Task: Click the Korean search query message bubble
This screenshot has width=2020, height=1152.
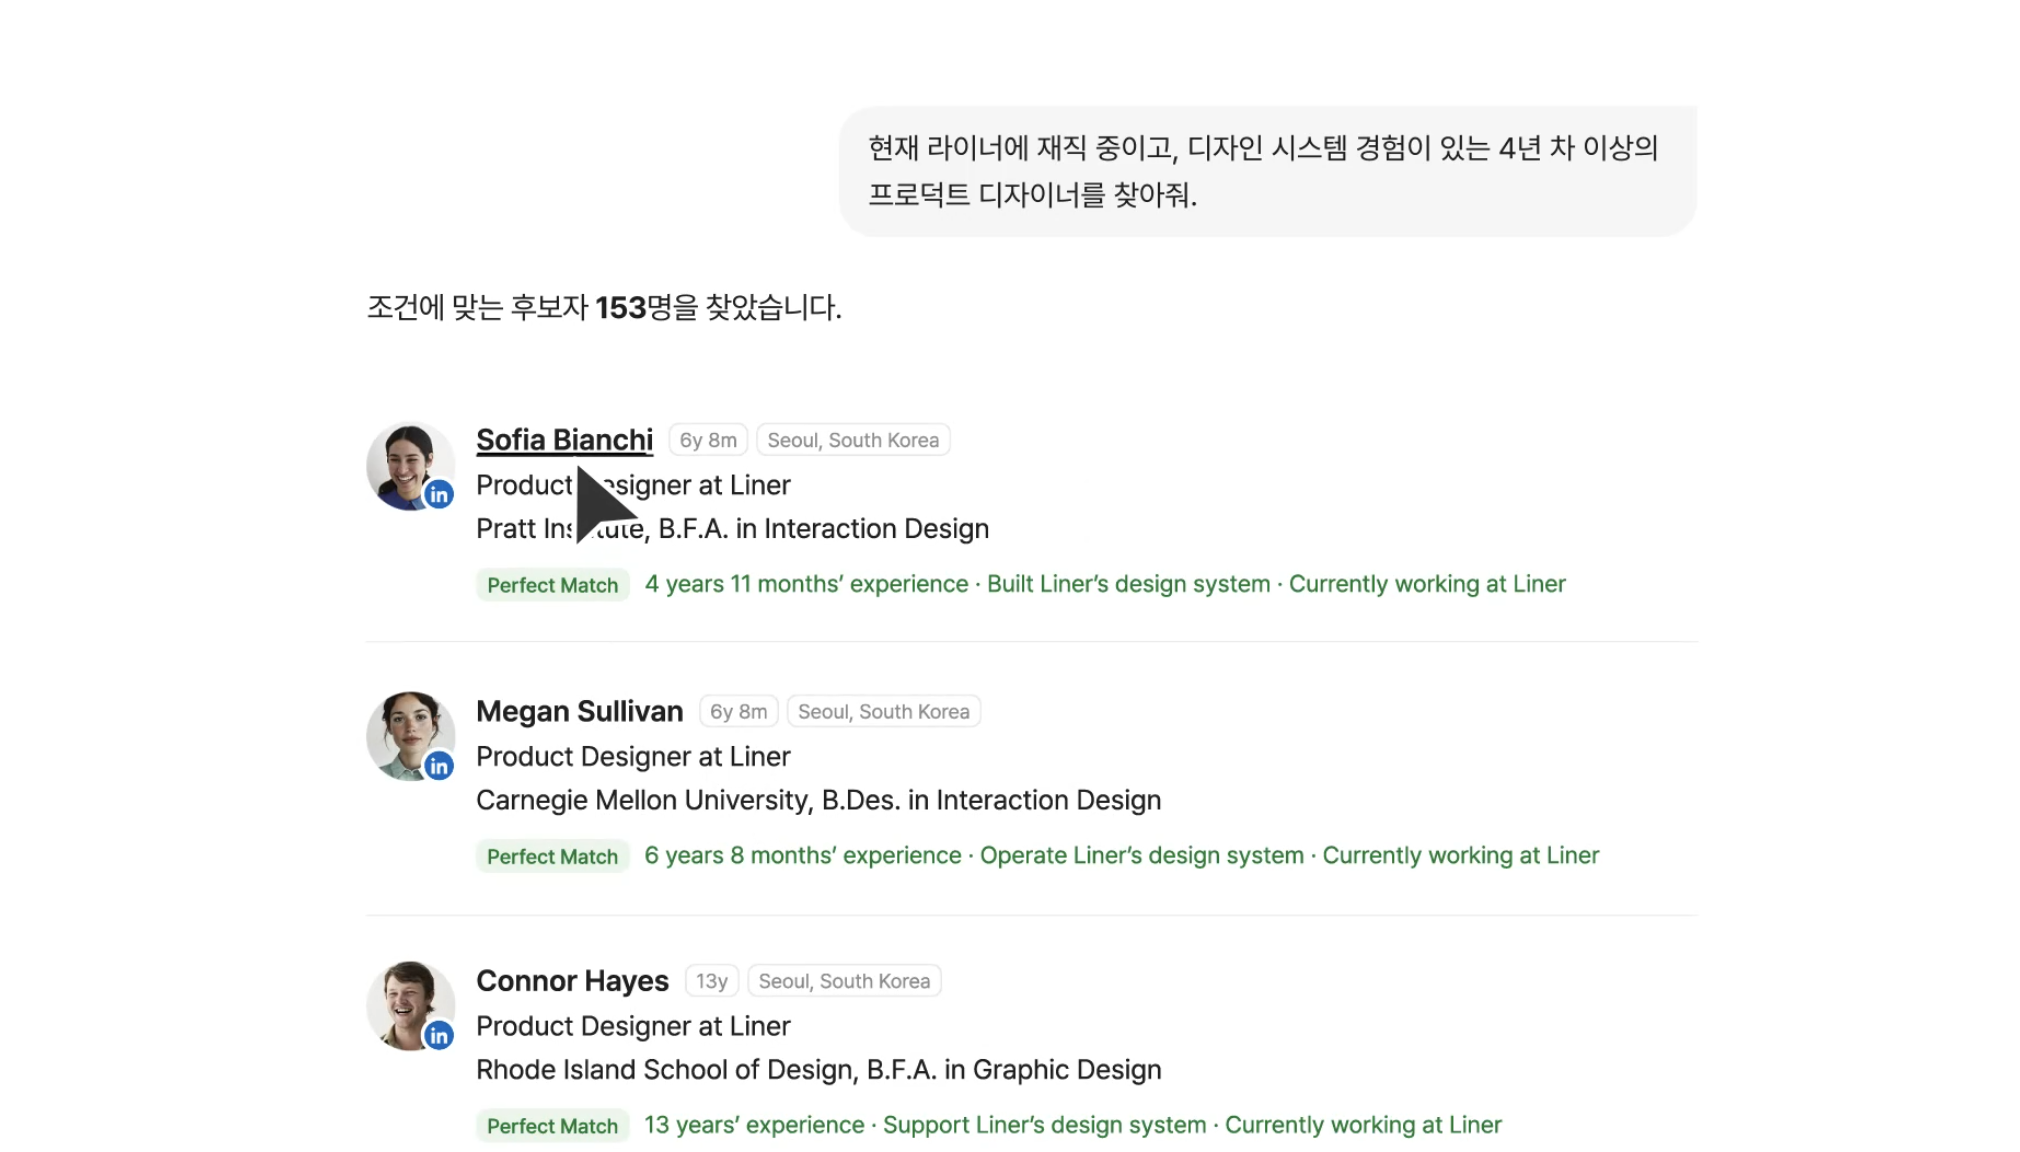Action: (x=1266, y=171)
